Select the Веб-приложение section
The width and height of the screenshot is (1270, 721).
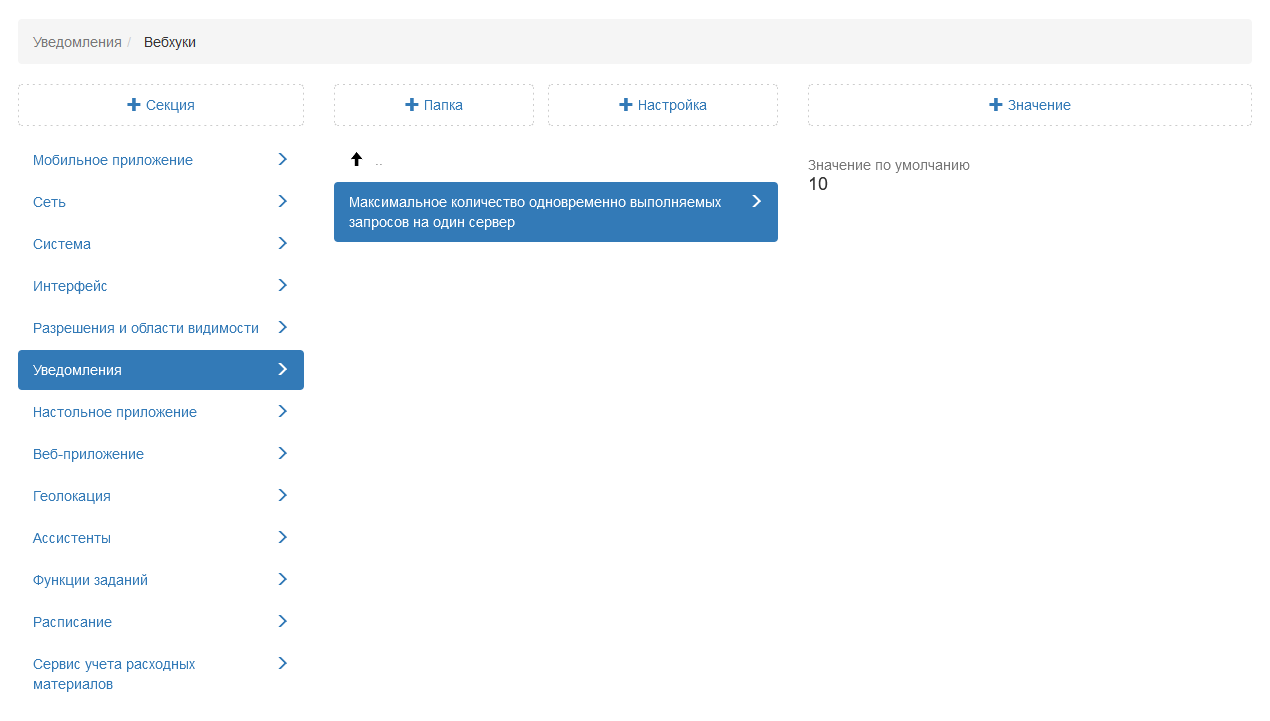(88, 454)
